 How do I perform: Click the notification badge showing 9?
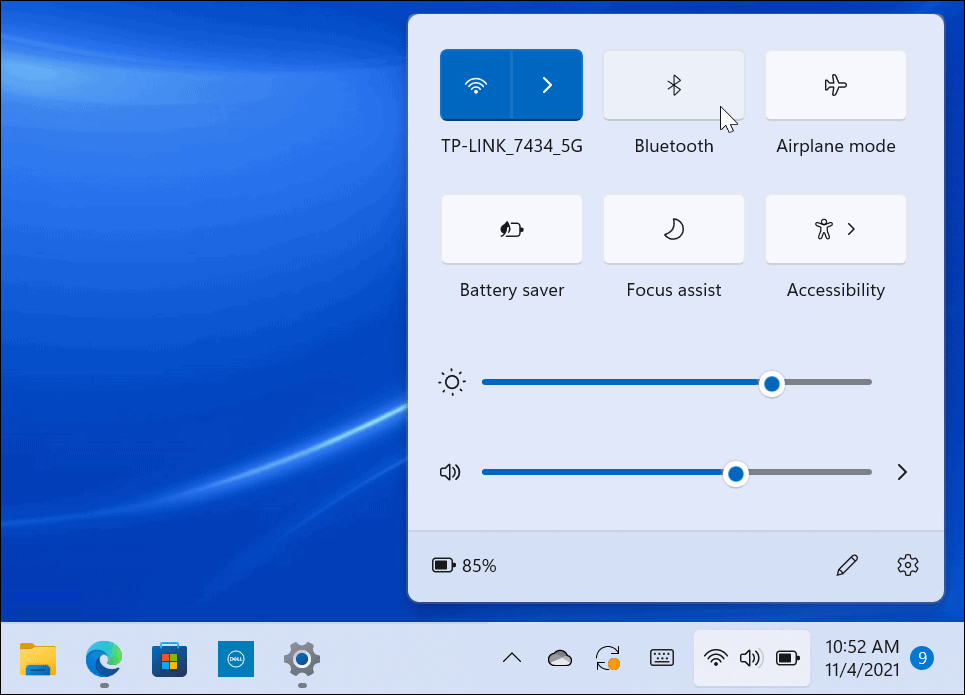[920, 657]
